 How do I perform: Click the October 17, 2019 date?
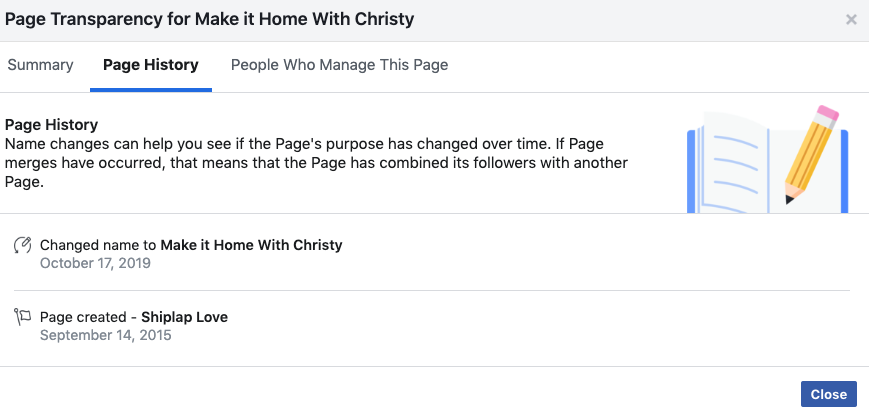[x=95, y=263]
